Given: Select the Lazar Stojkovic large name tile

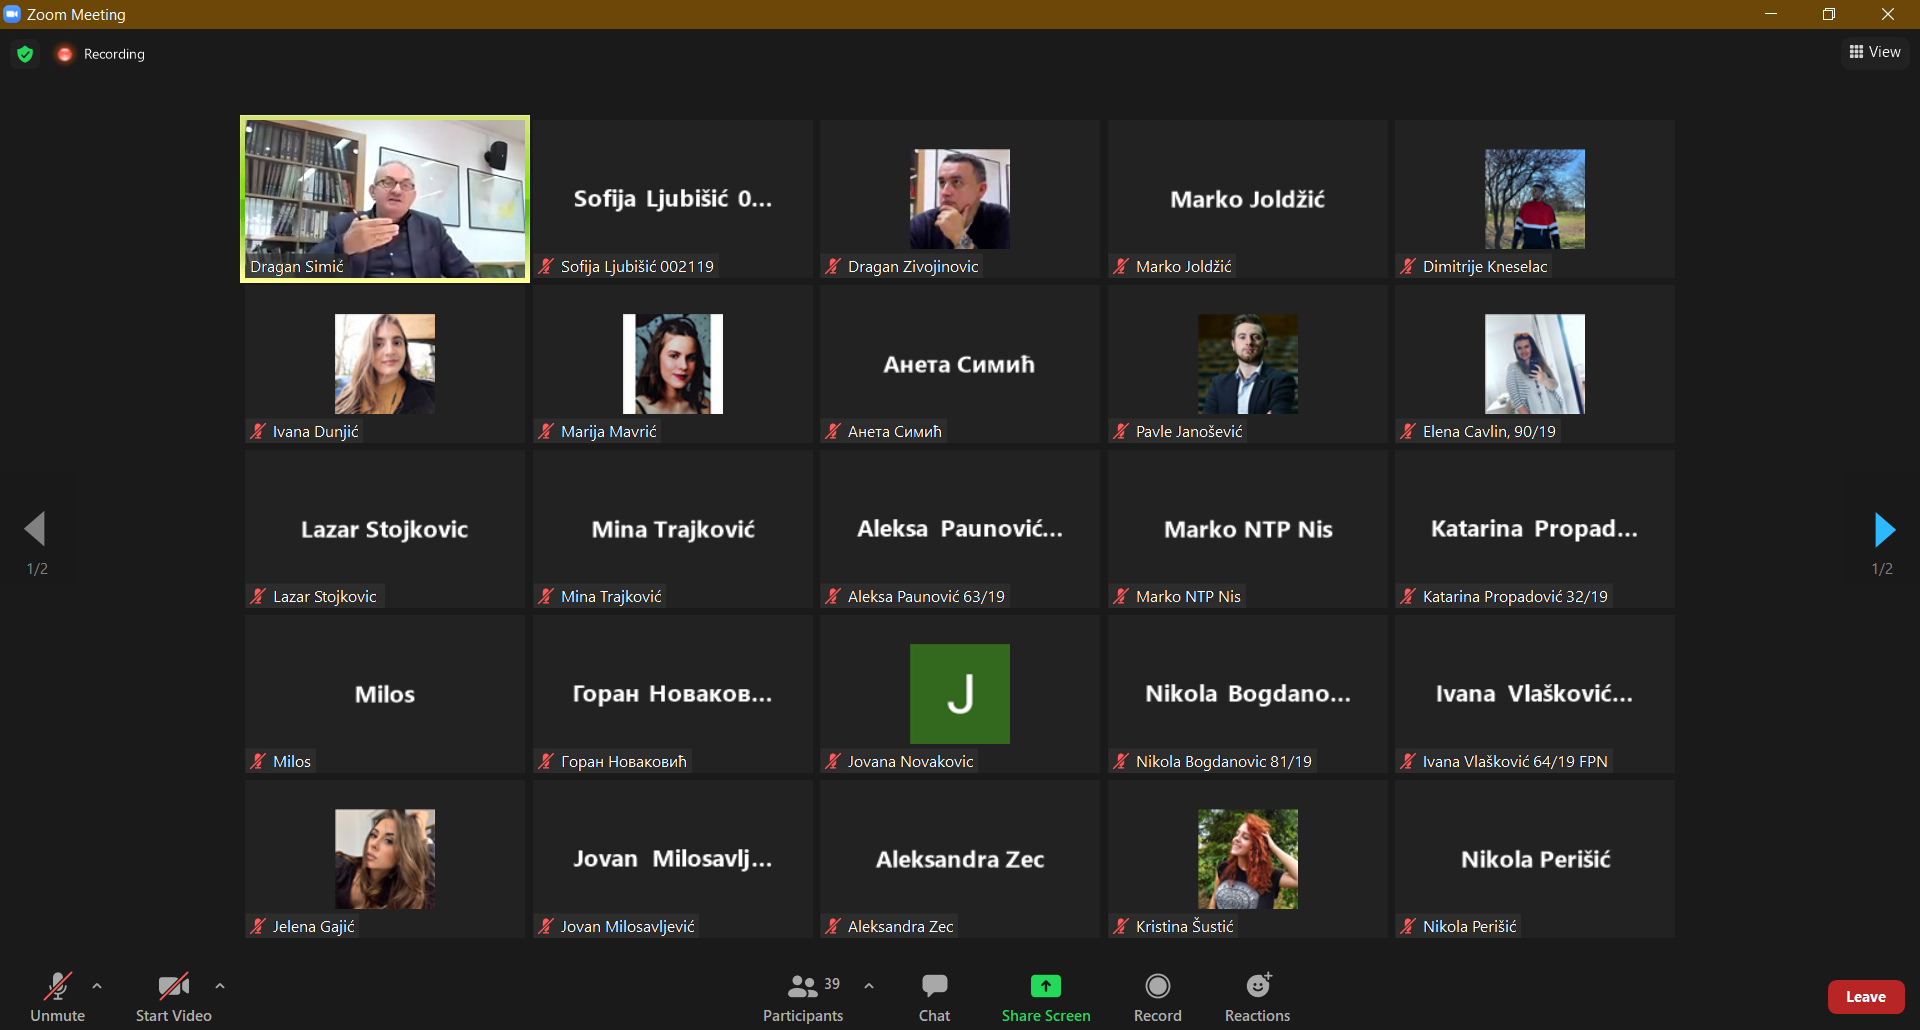Looking at the screenshot, I should pos(385,529).
